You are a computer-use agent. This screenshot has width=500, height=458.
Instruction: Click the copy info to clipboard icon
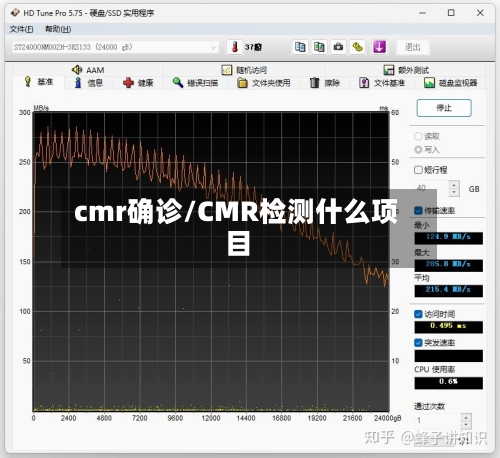click(300, 47)
